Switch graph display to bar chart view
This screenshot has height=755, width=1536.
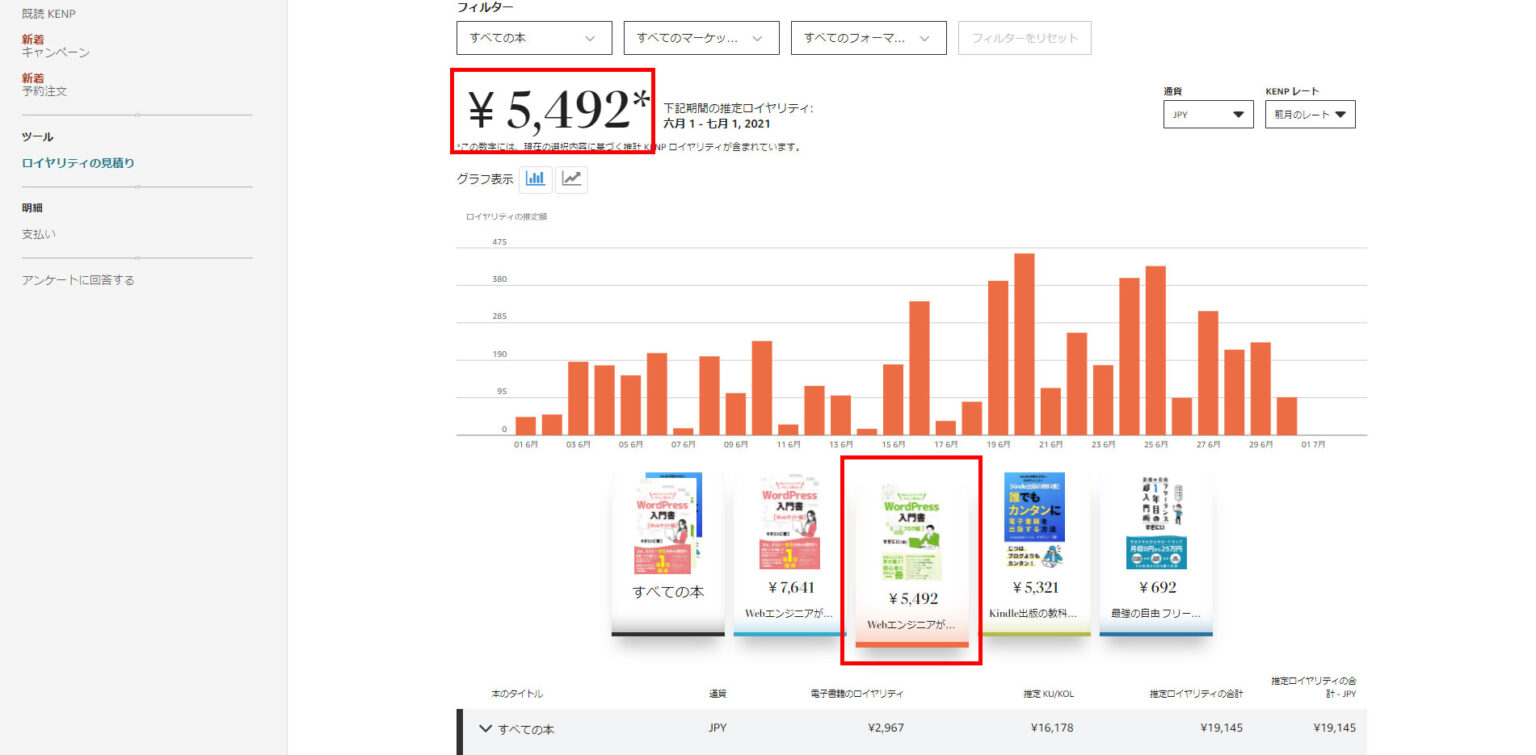pos(537,180)
